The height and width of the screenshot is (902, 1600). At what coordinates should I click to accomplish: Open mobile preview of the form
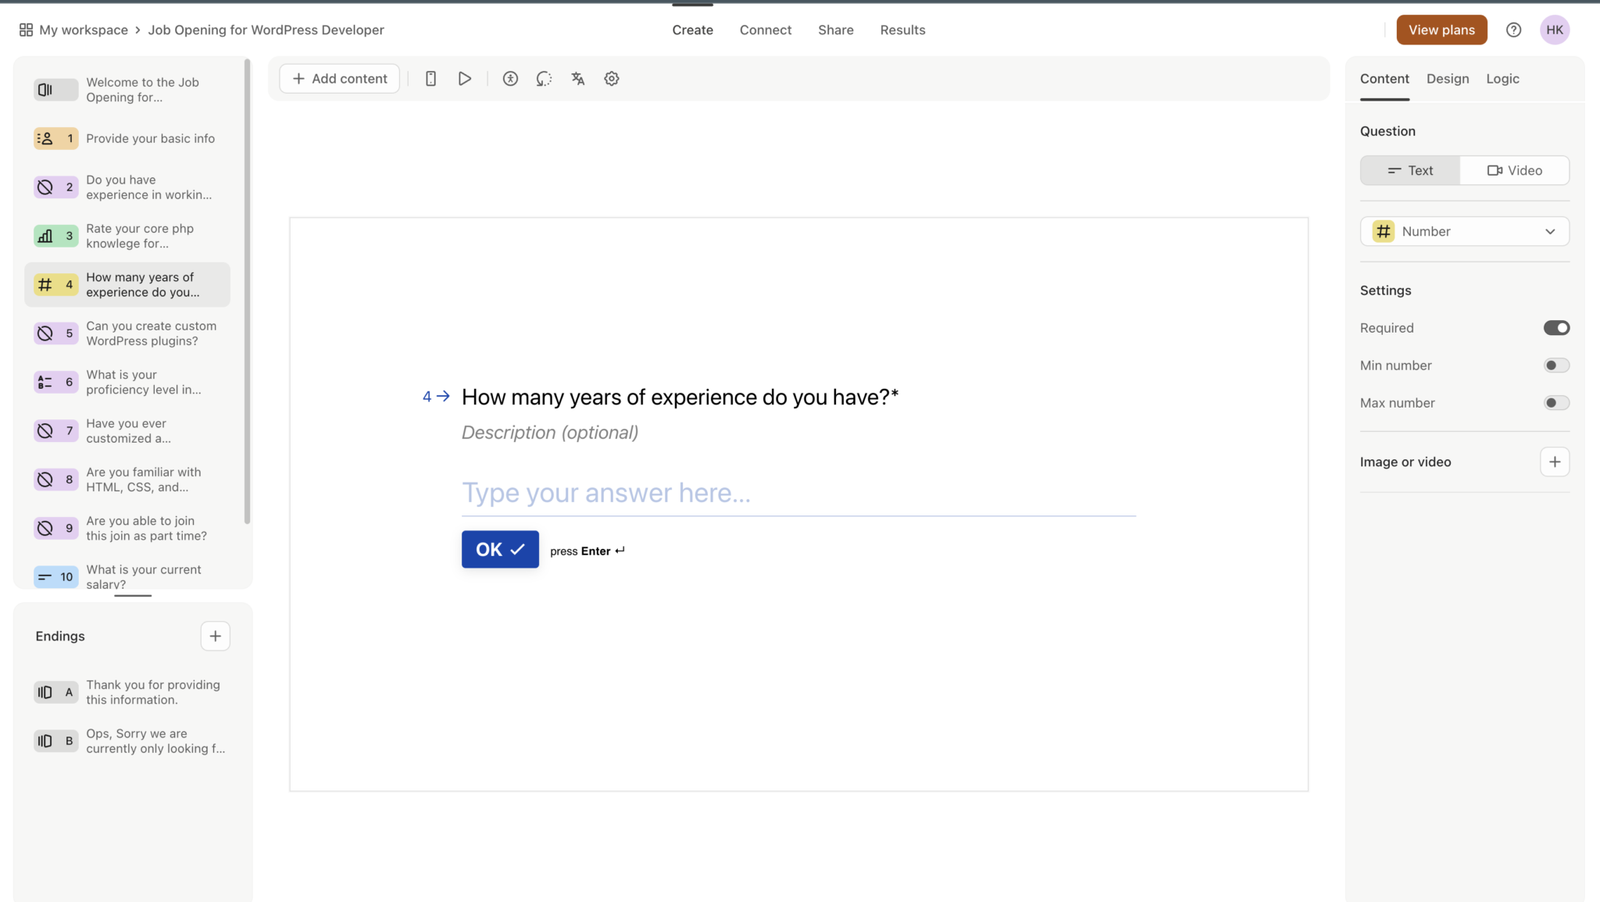430,78
